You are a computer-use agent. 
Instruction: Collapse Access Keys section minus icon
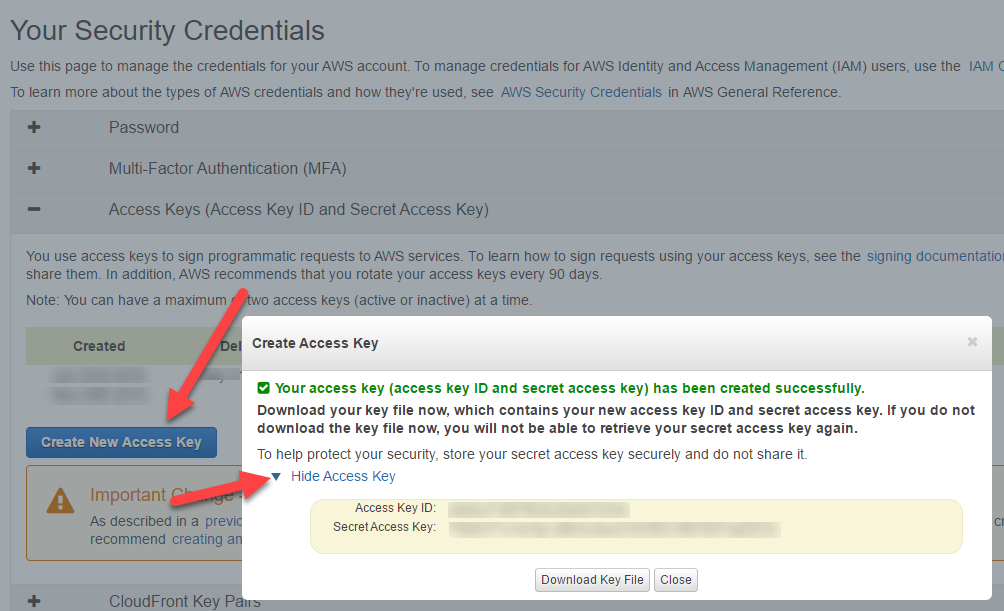click(34, 209)
